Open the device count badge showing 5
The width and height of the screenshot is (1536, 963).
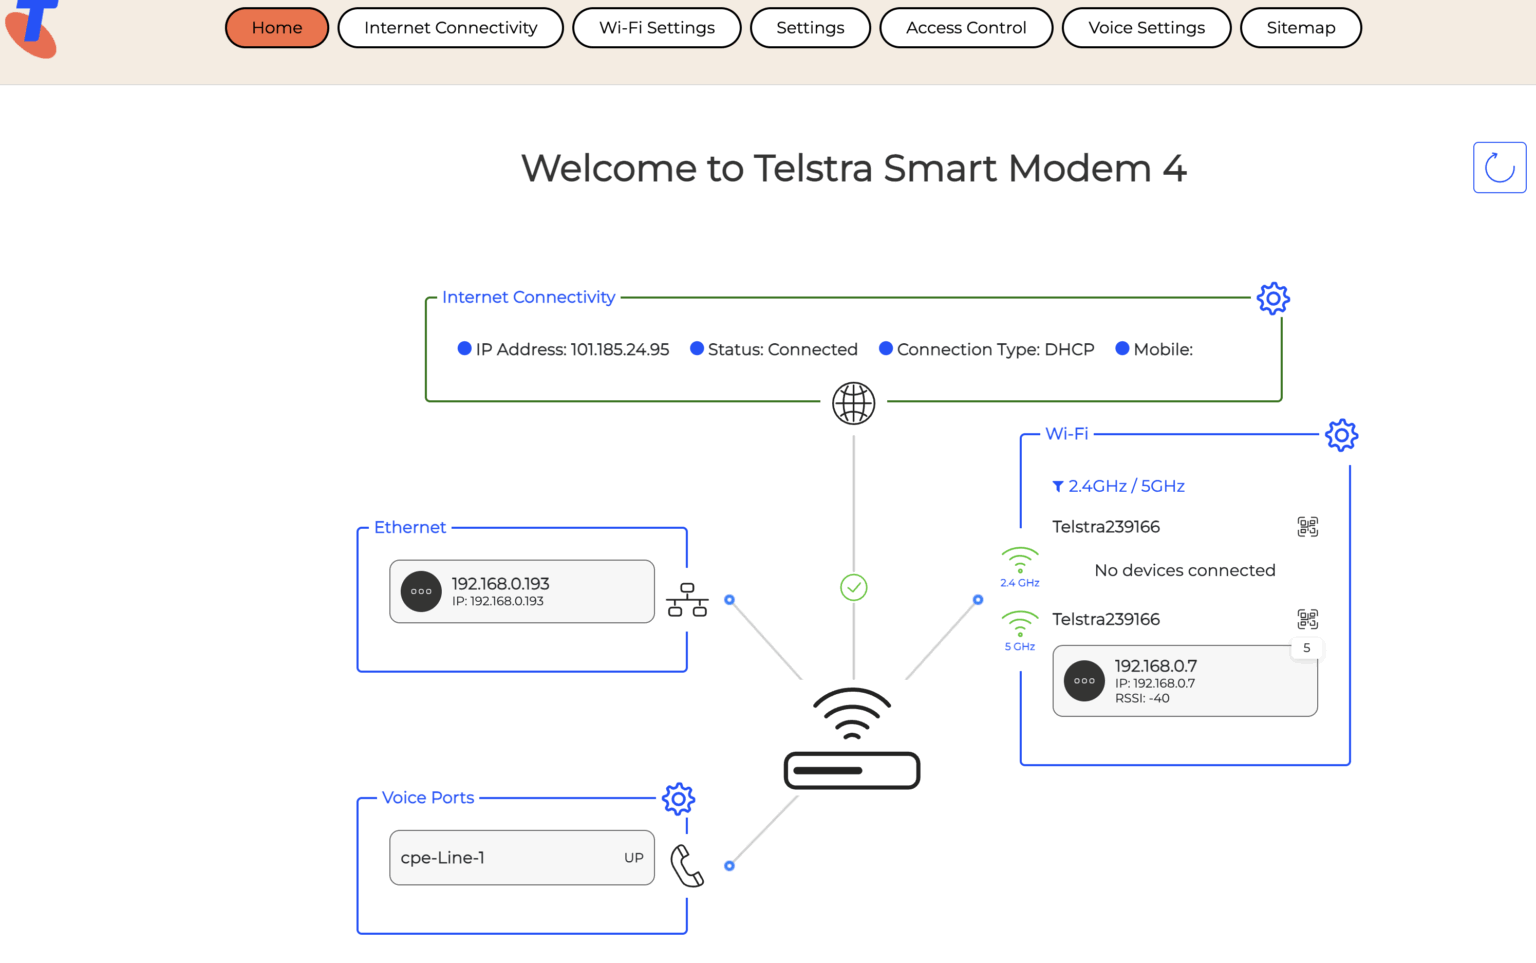pos(1306,648)
